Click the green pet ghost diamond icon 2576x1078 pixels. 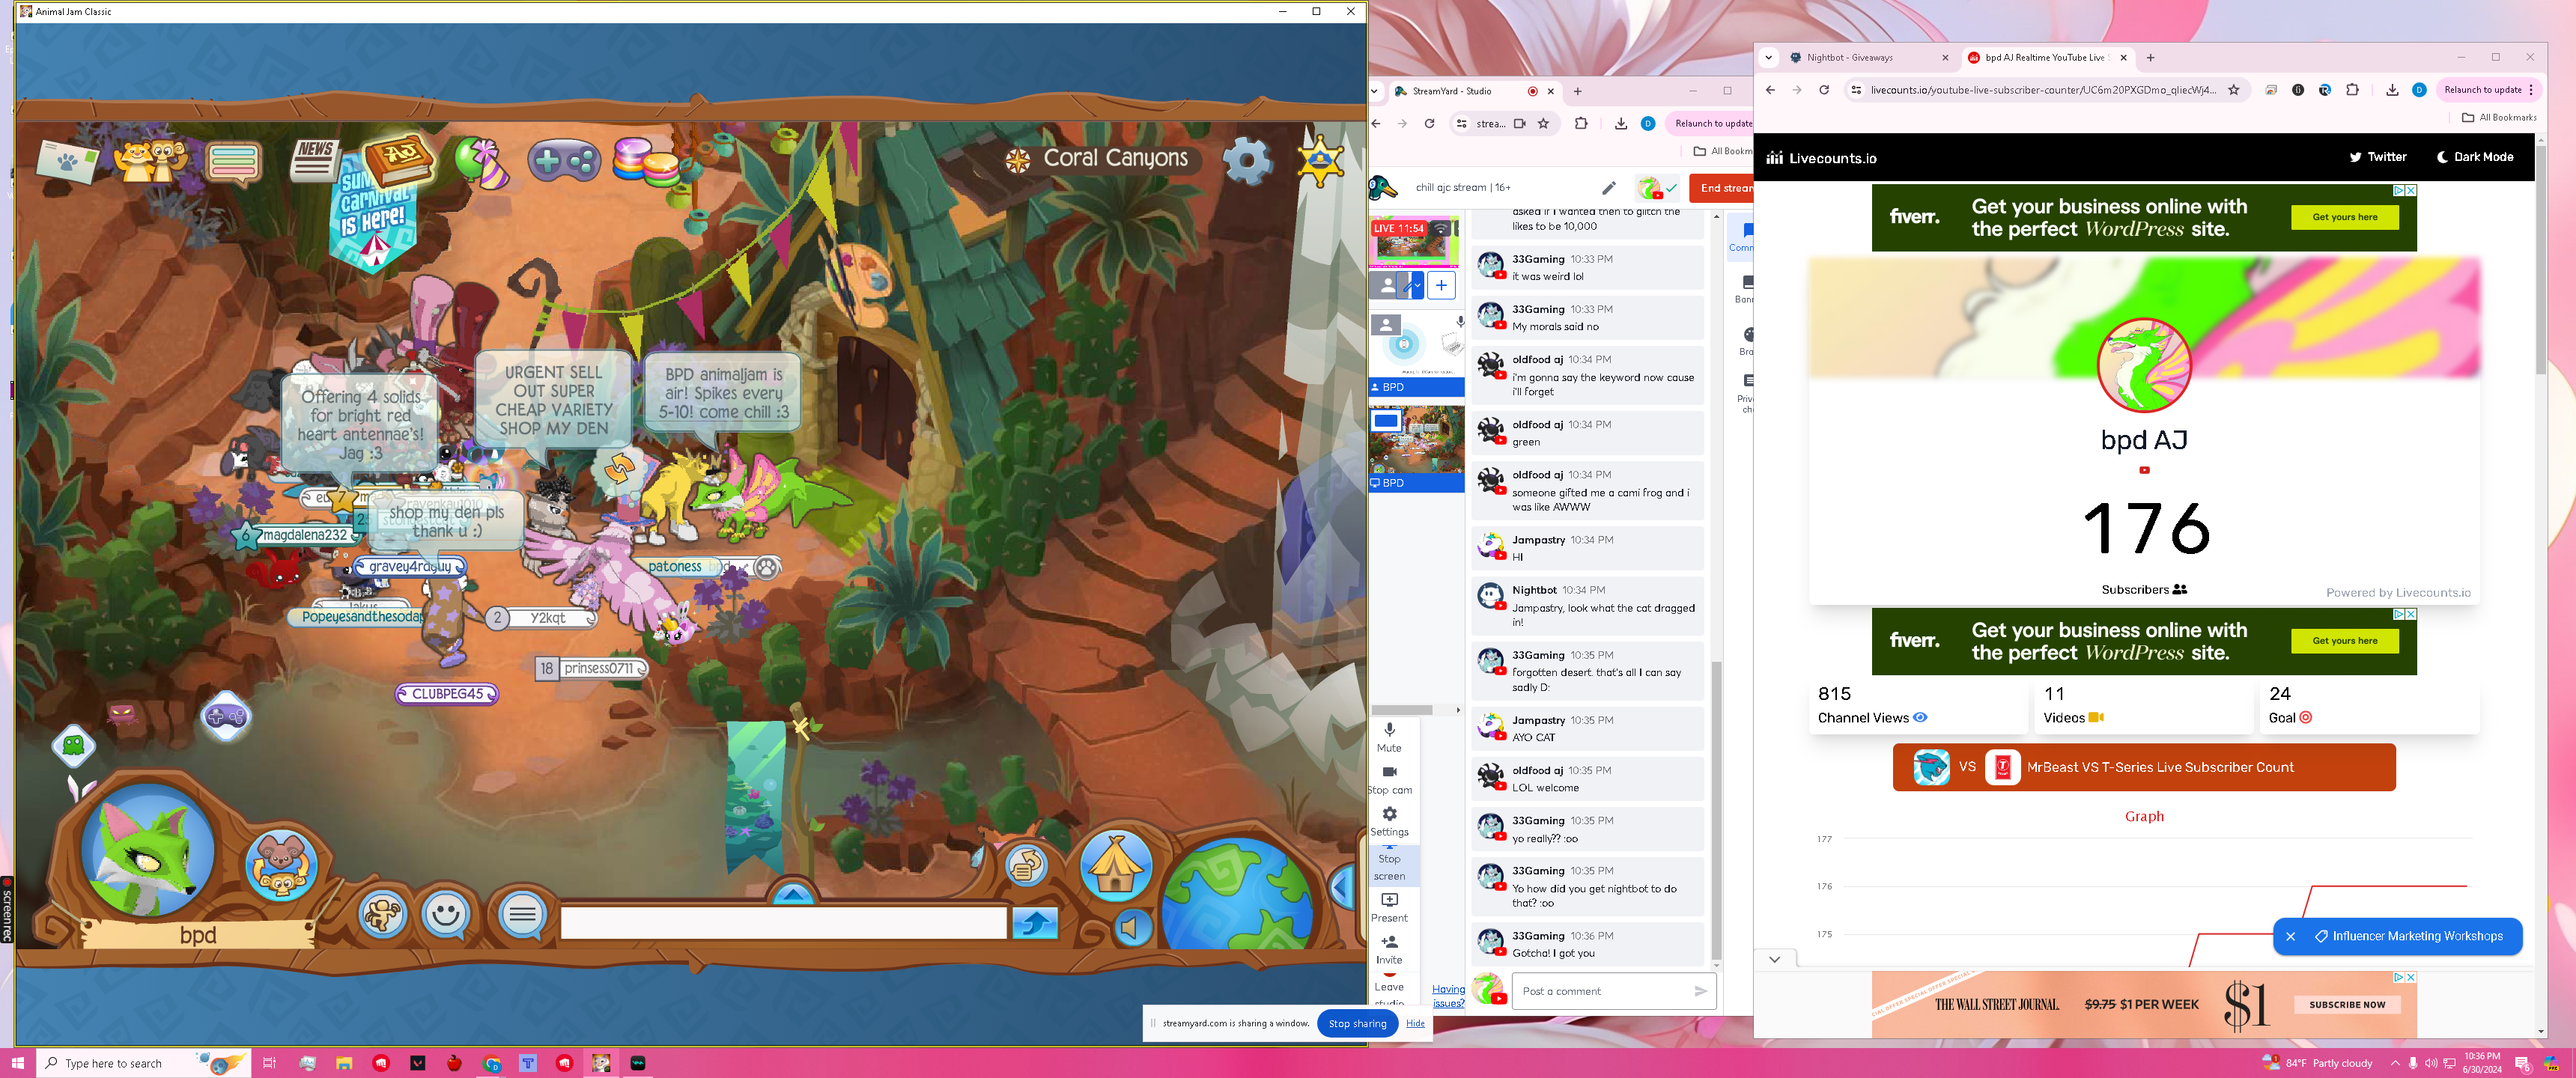point(73,745)
